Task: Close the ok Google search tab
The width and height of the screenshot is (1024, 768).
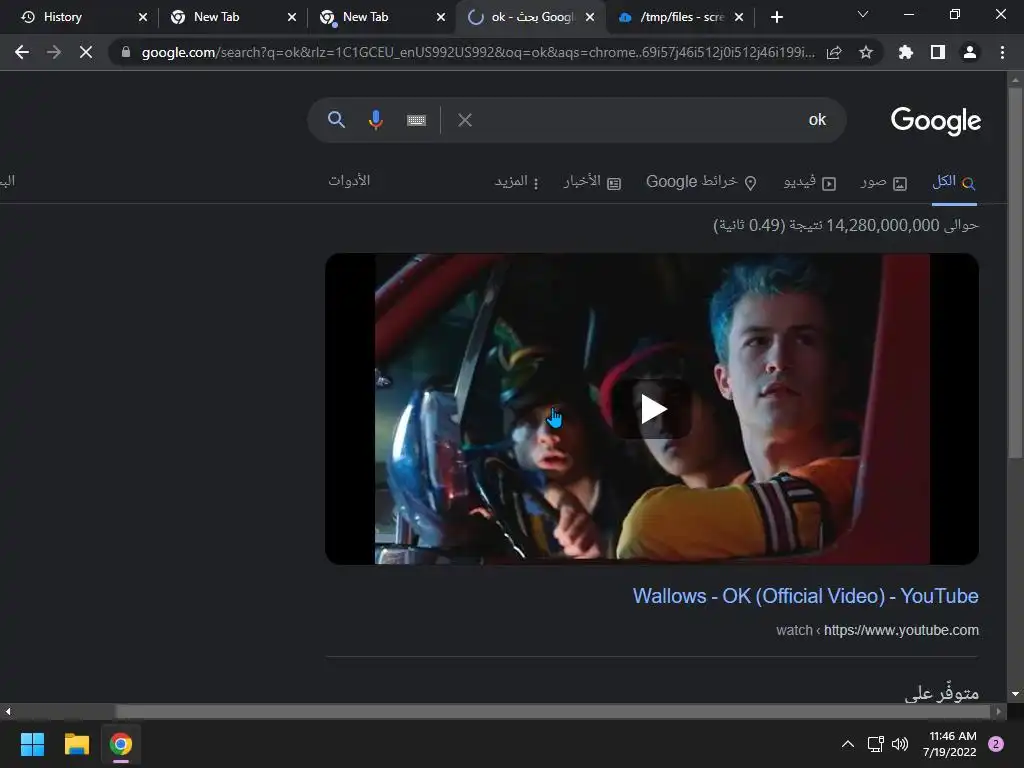Action: pos(590,17)
